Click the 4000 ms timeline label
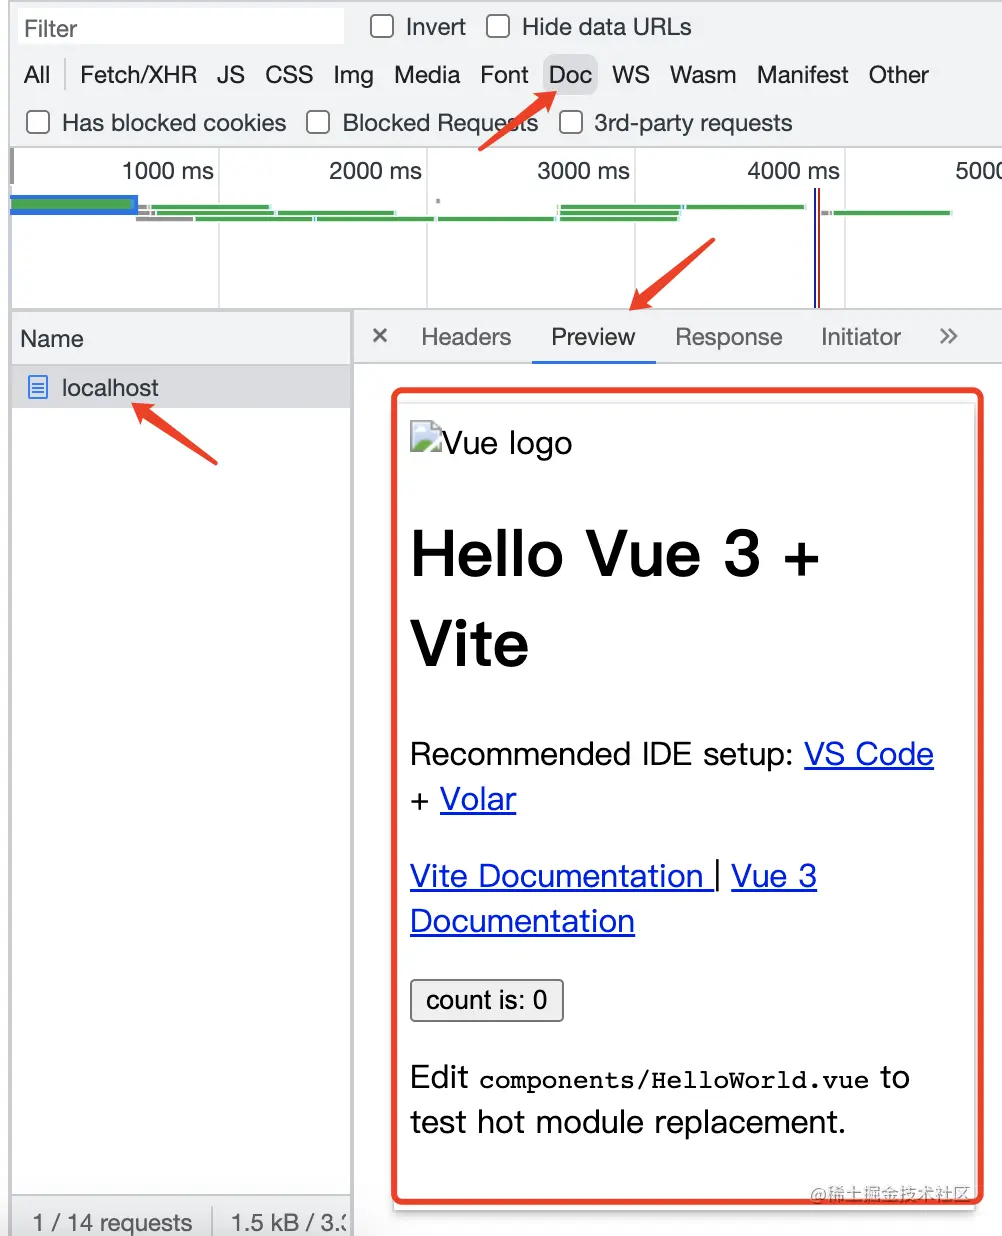 793,171
